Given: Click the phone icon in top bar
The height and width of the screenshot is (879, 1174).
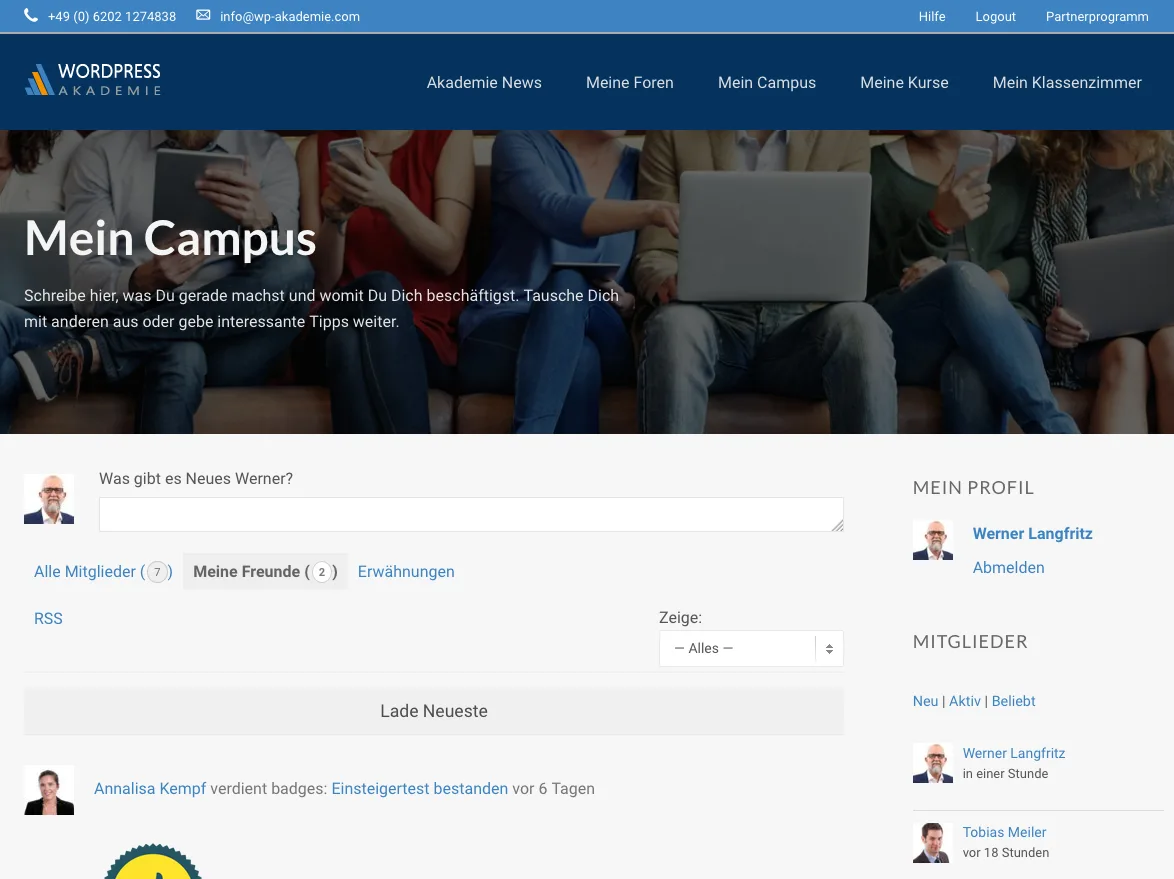Looking at the screenshot, I should click(31, 15).
